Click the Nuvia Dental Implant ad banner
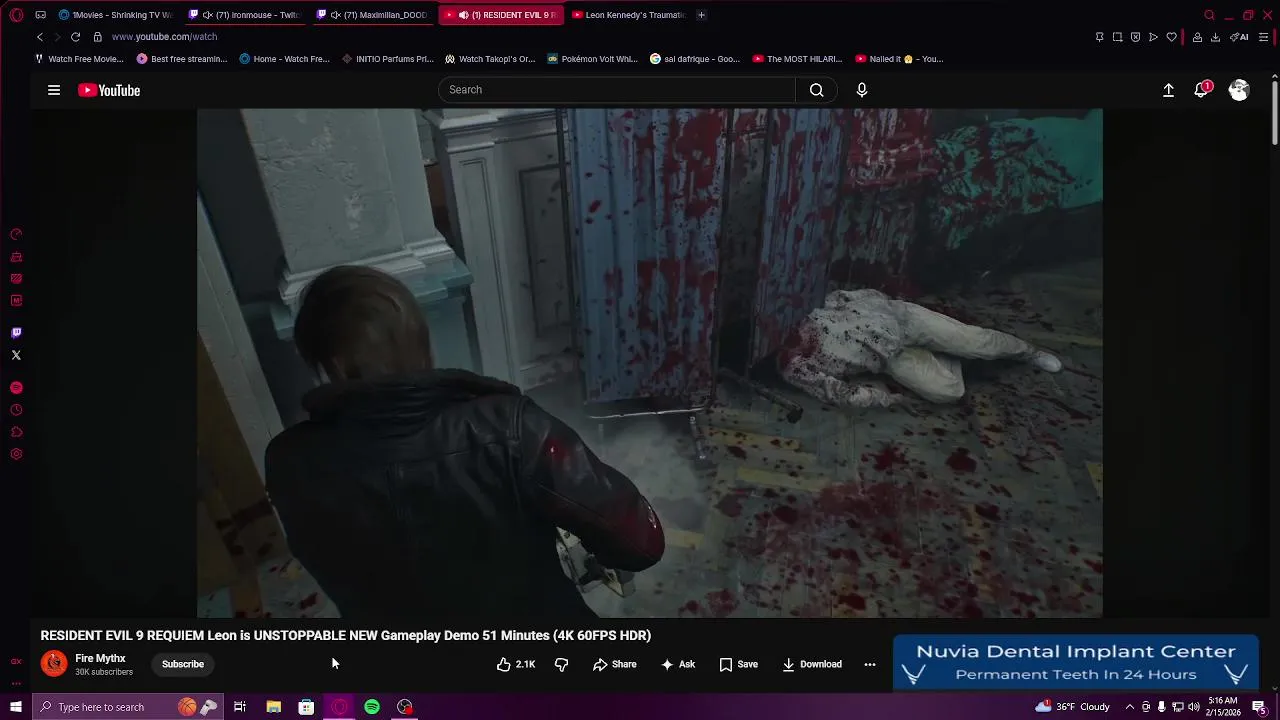The image size is (1280, 720). click(1076, 662)
